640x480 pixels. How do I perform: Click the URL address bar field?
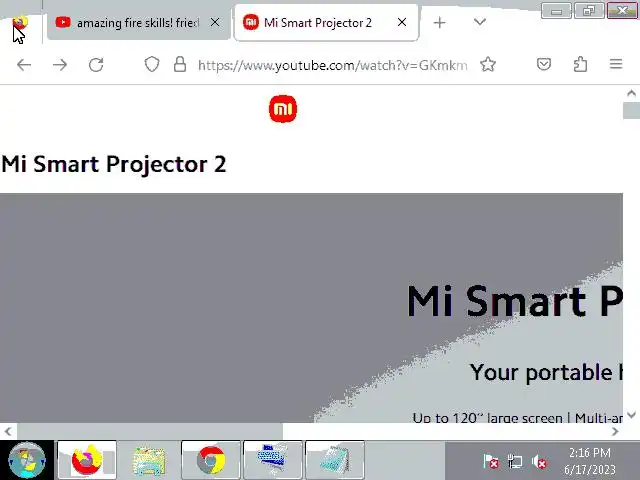(333, 65)
